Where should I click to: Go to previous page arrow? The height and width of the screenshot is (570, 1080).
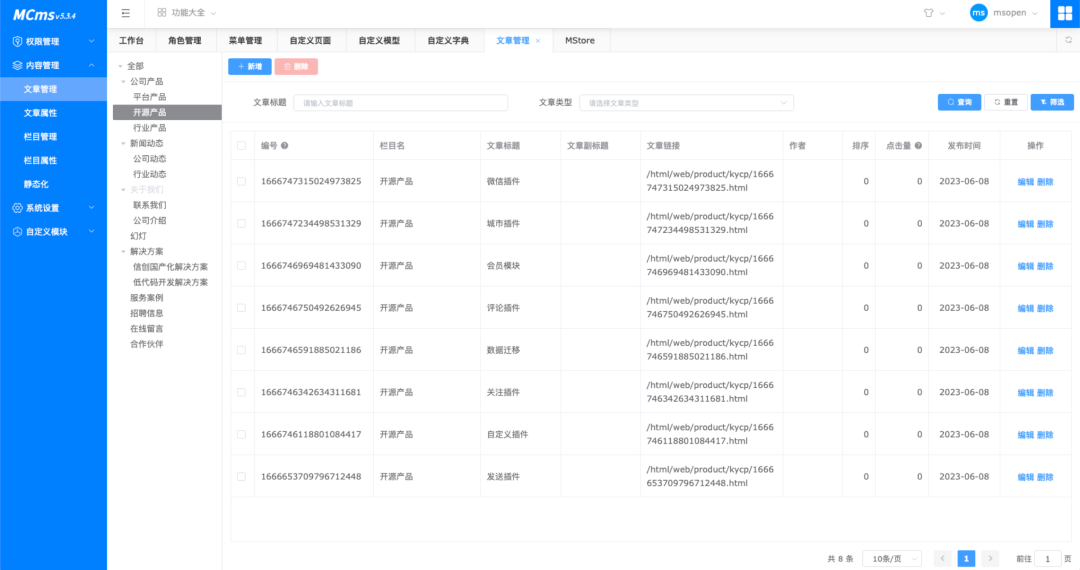tap(942, 558)
